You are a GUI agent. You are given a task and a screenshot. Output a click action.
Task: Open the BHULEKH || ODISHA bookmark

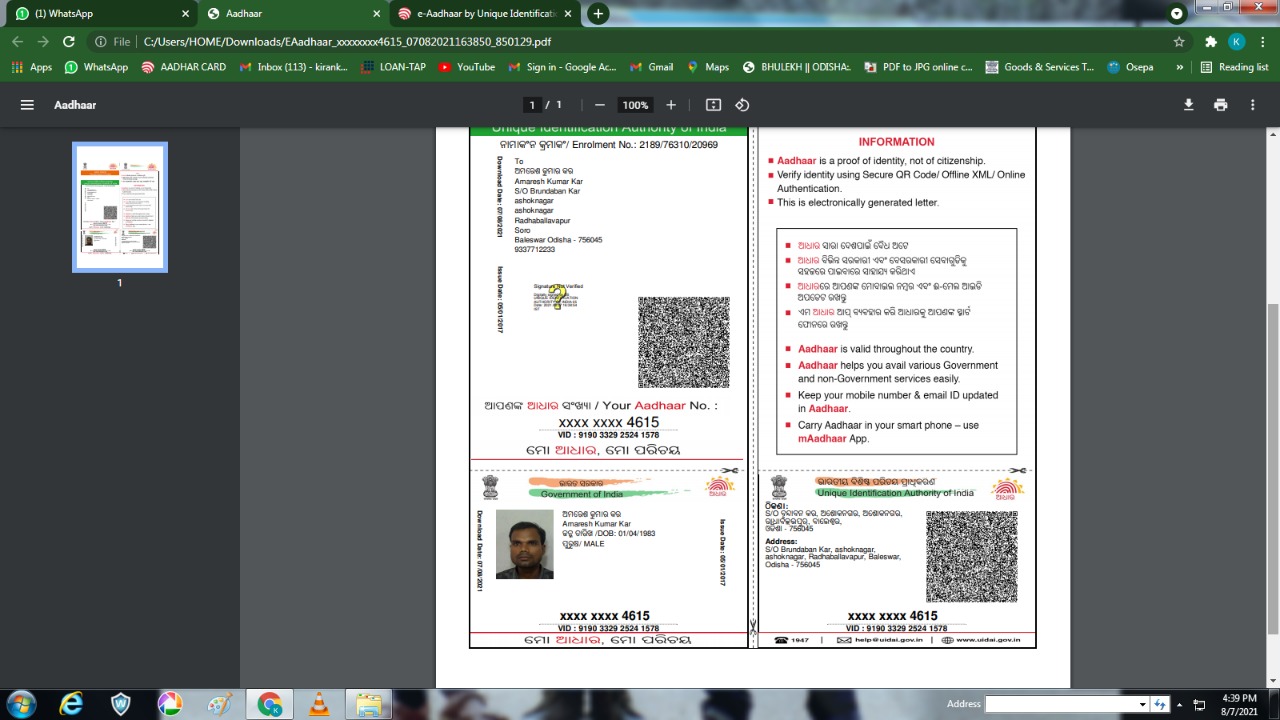click(x=797, y=67)
